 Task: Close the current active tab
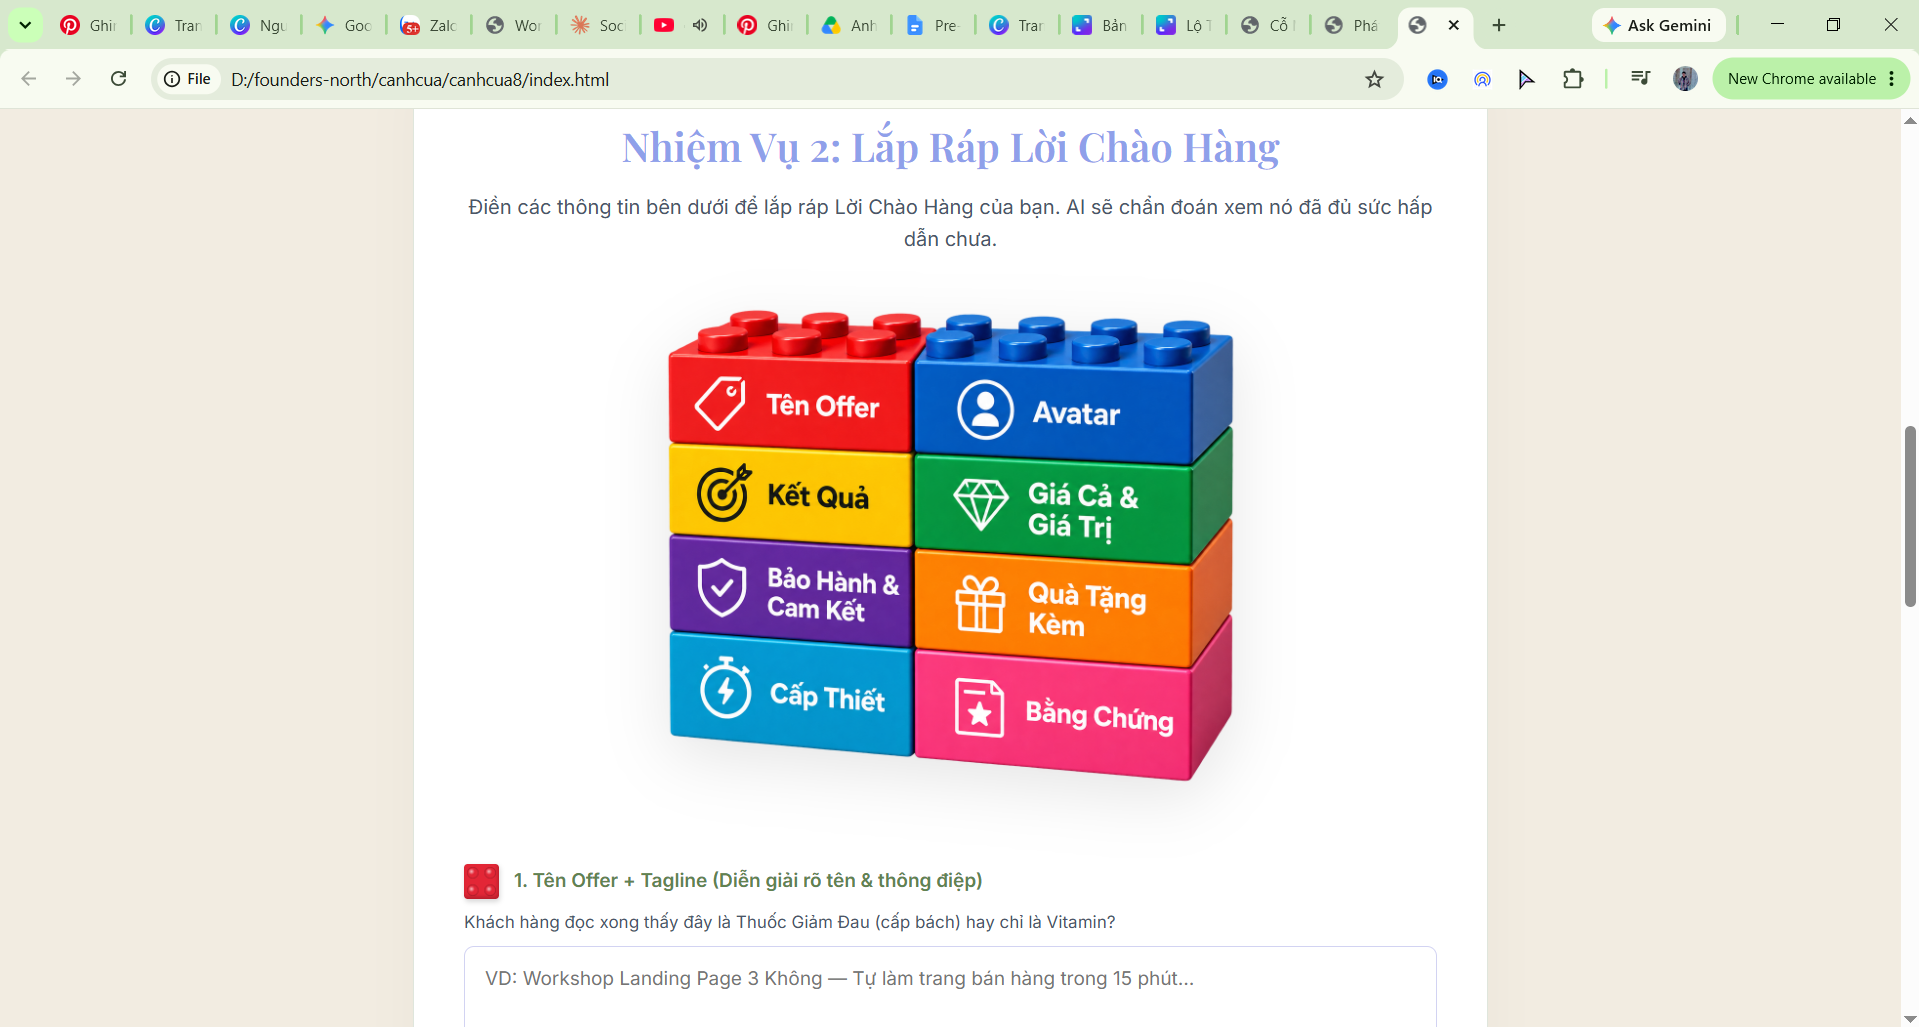pos(1454,25)
